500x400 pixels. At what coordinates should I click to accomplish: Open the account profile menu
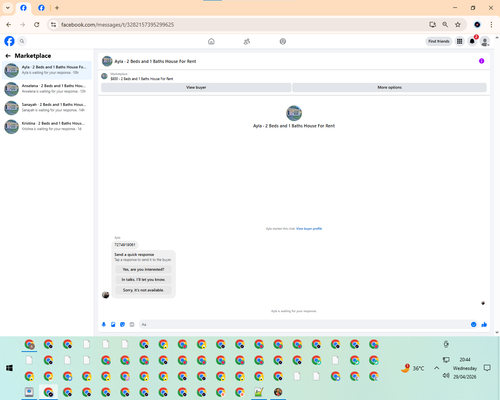[485, 41]
